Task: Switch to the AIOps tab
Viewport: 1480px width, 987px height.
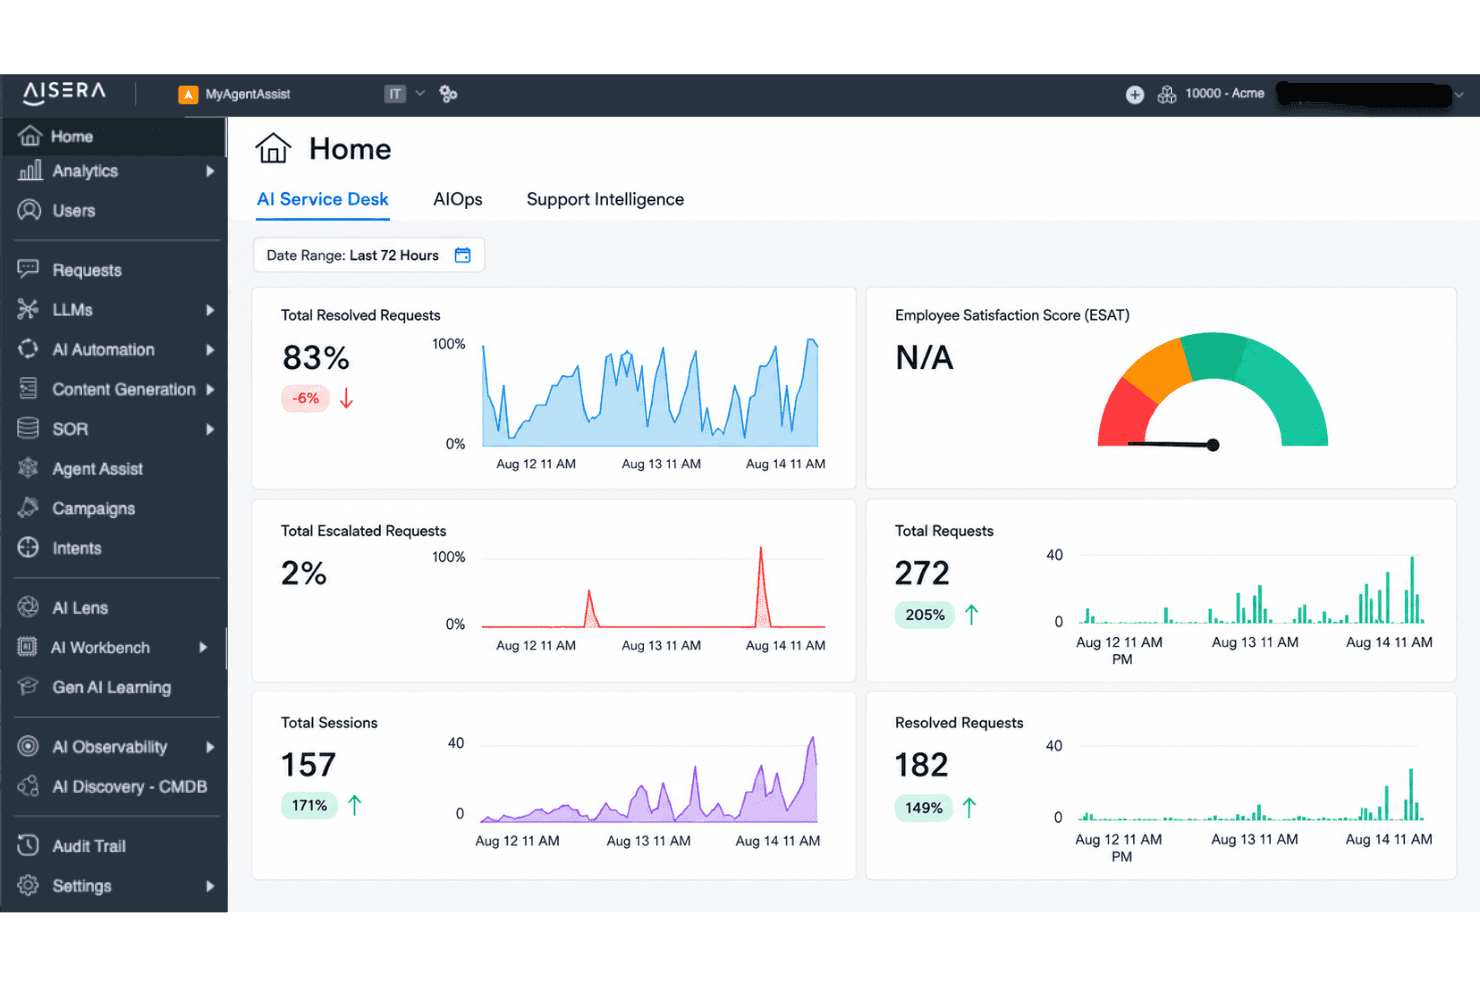Action: 458,199
